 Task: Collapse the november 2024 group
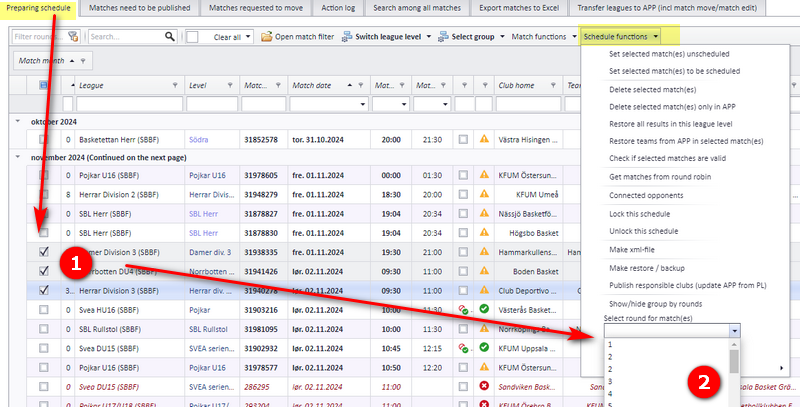[18, 158]
